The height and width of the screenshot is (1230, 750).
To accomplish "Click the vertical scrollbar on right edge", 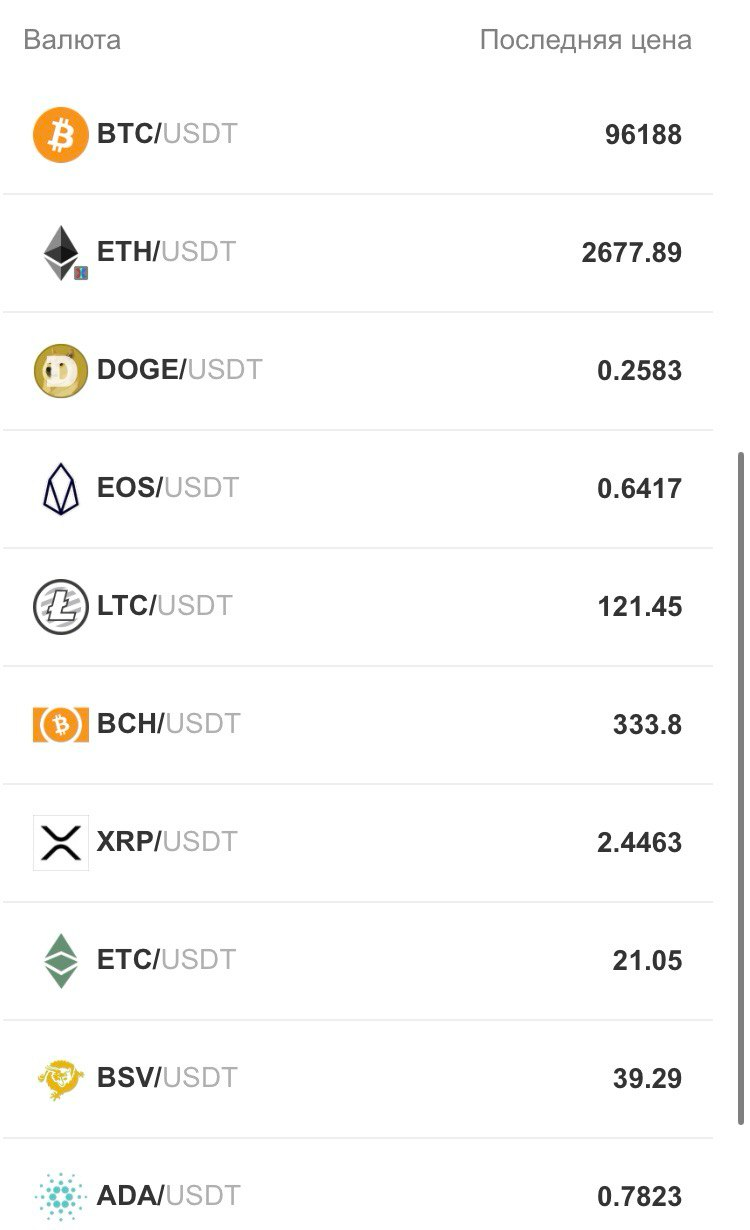I will coord(739,785).
